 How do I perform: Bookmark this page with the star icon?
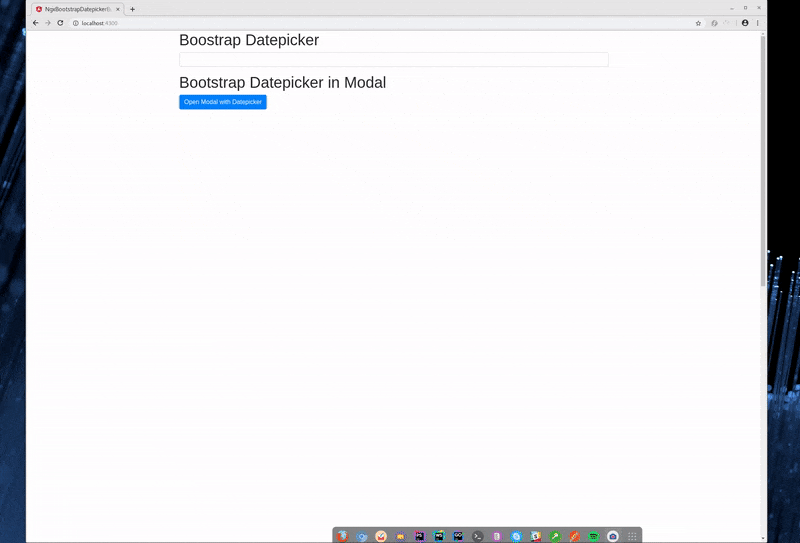pos(698,23)
